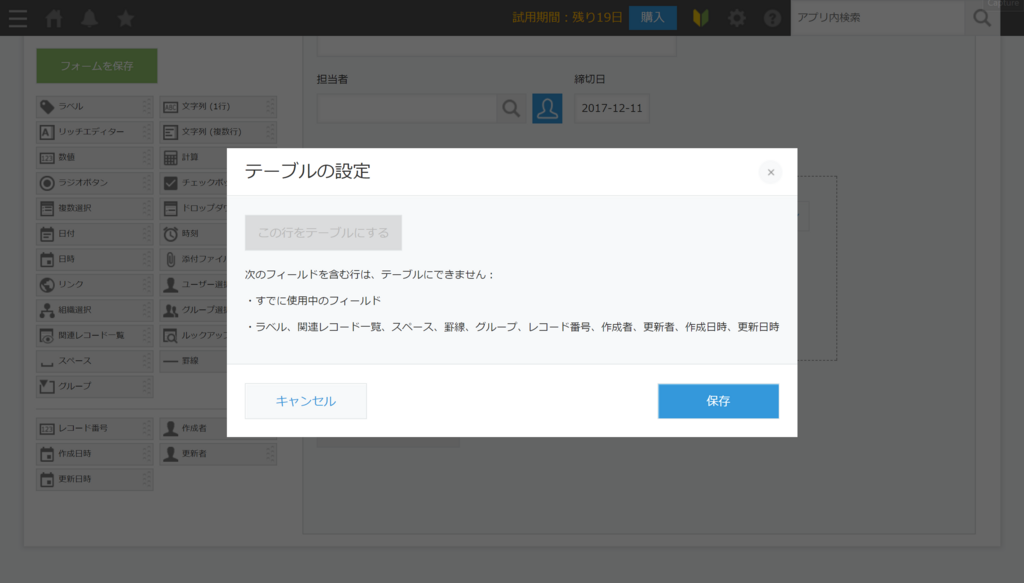This screenshot has width=1024, height=583.
Task: Select the 日時 field item
Action: pyautogui.click(x=95, y=259)
